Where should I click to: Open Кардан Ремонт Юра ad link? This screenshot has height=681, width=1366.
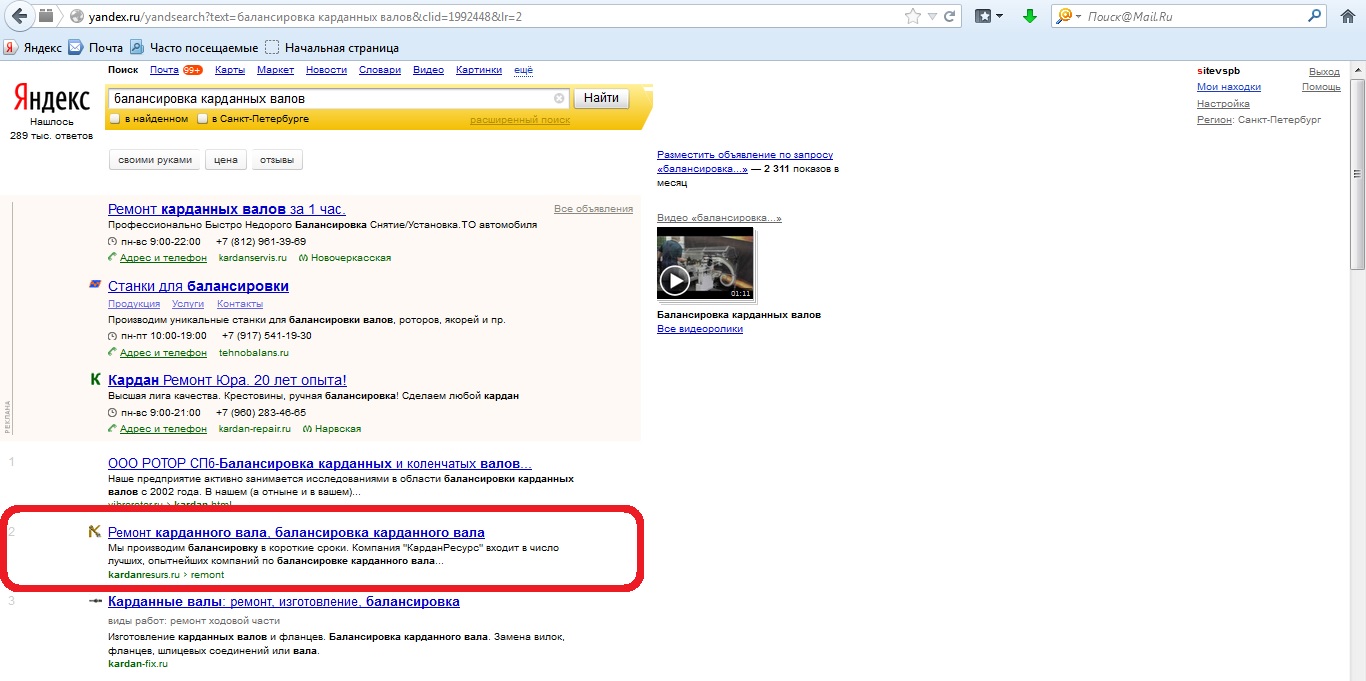[x=227, y=380]
